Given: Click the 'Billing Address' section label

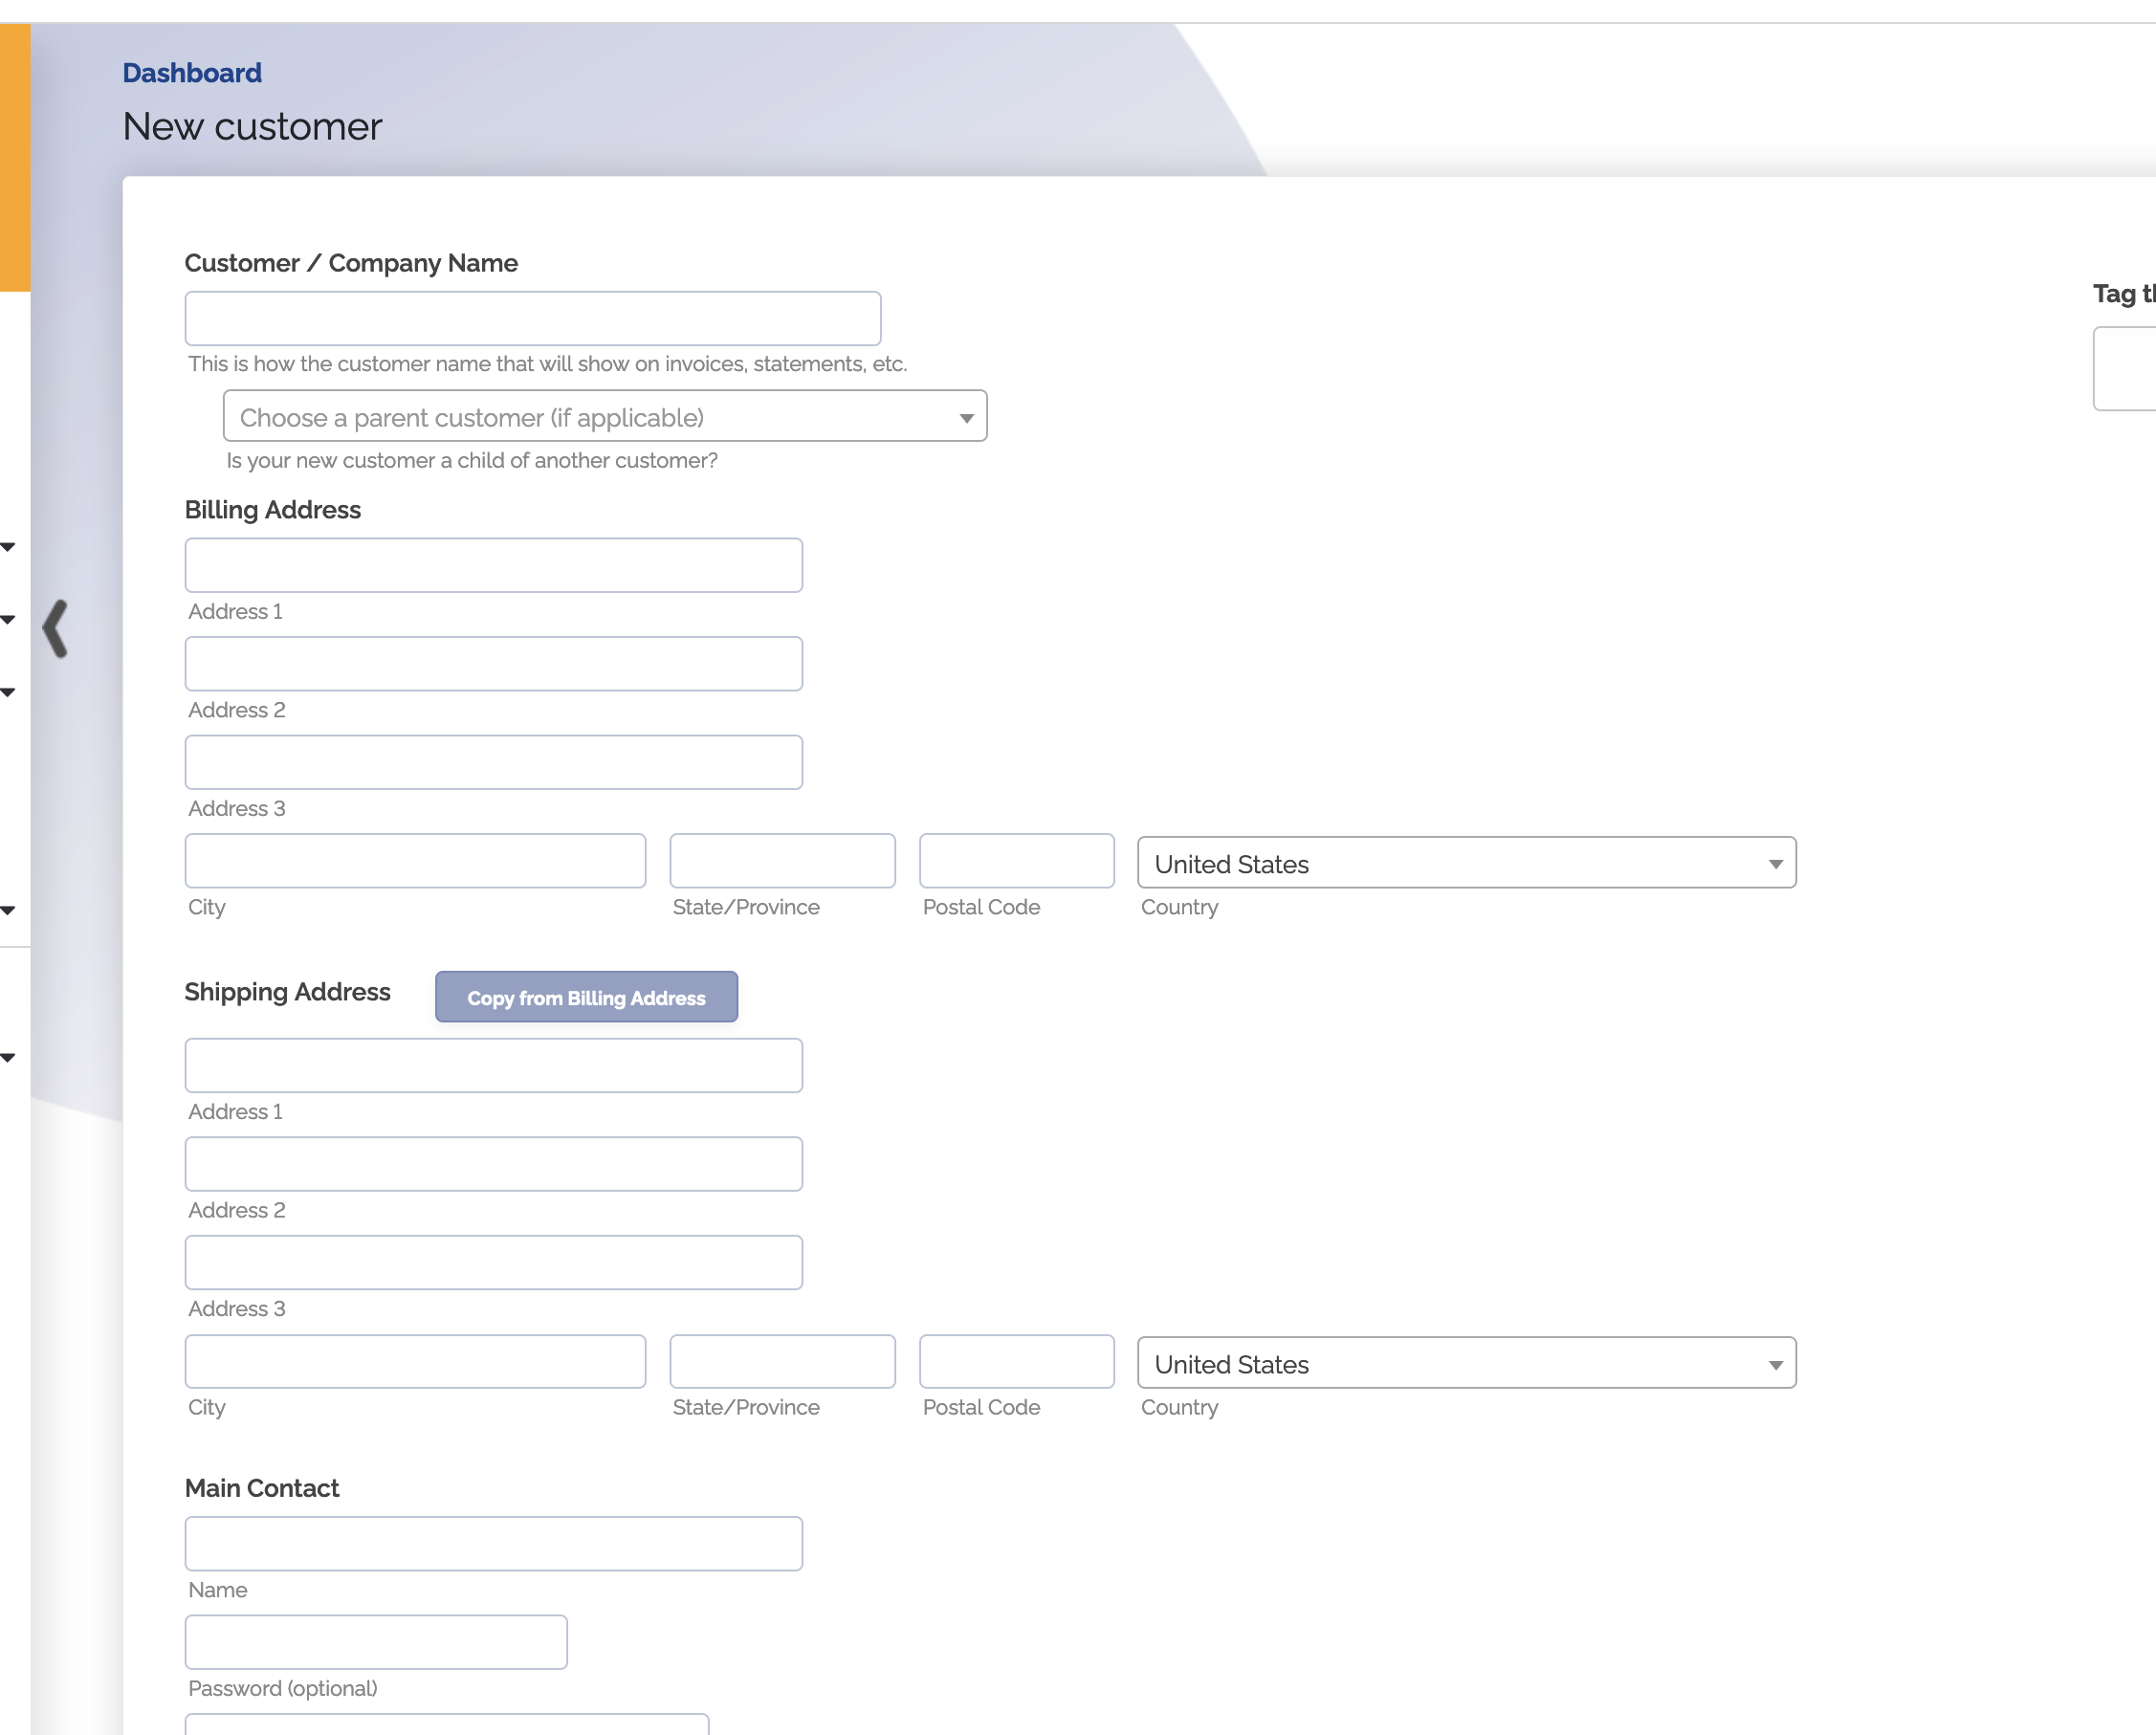Looking at the screenshot, I should pos(273,510).
